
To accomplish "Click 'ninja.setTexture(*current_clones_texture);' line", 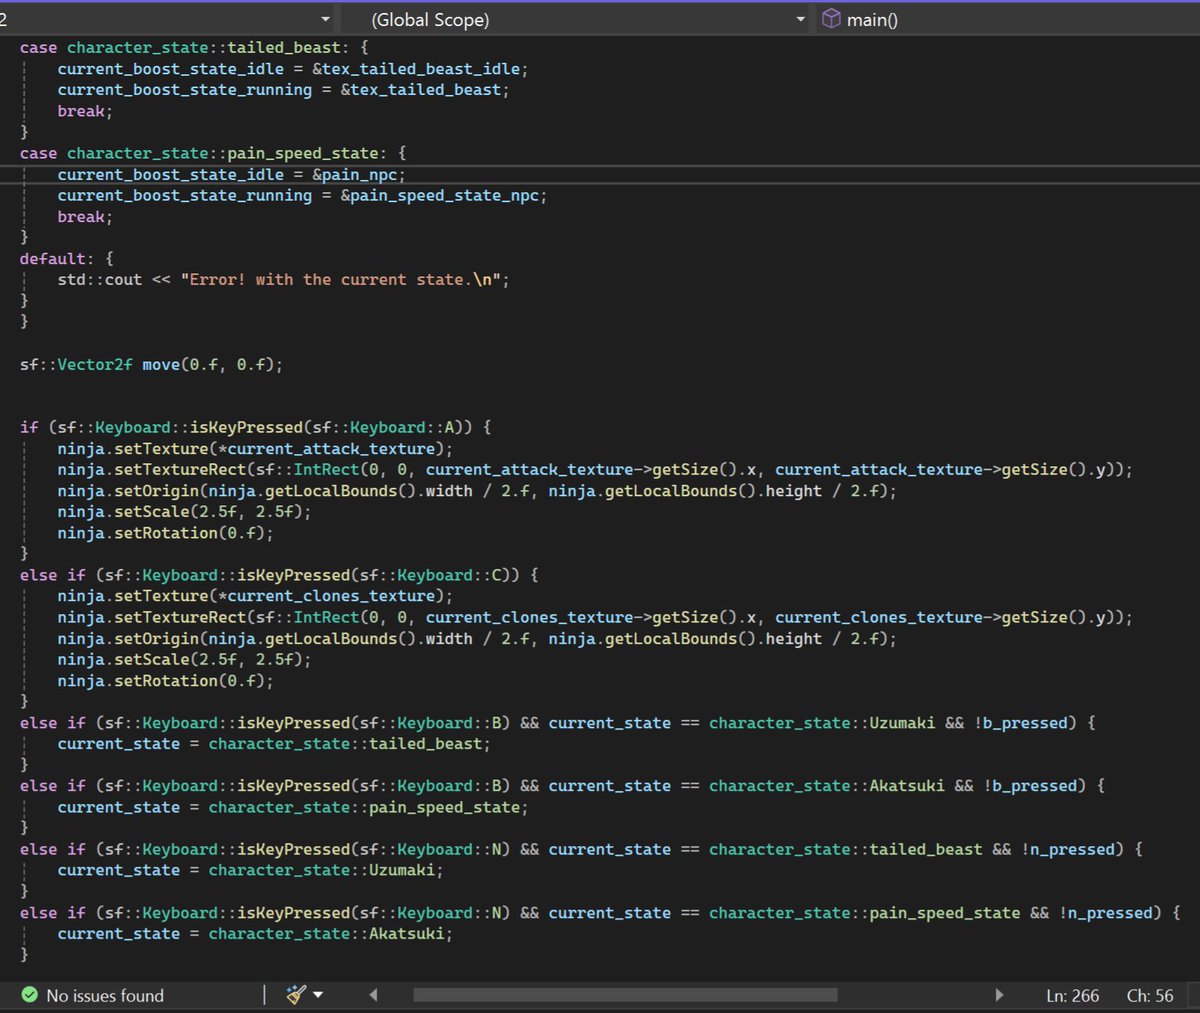I will point(255,597).
